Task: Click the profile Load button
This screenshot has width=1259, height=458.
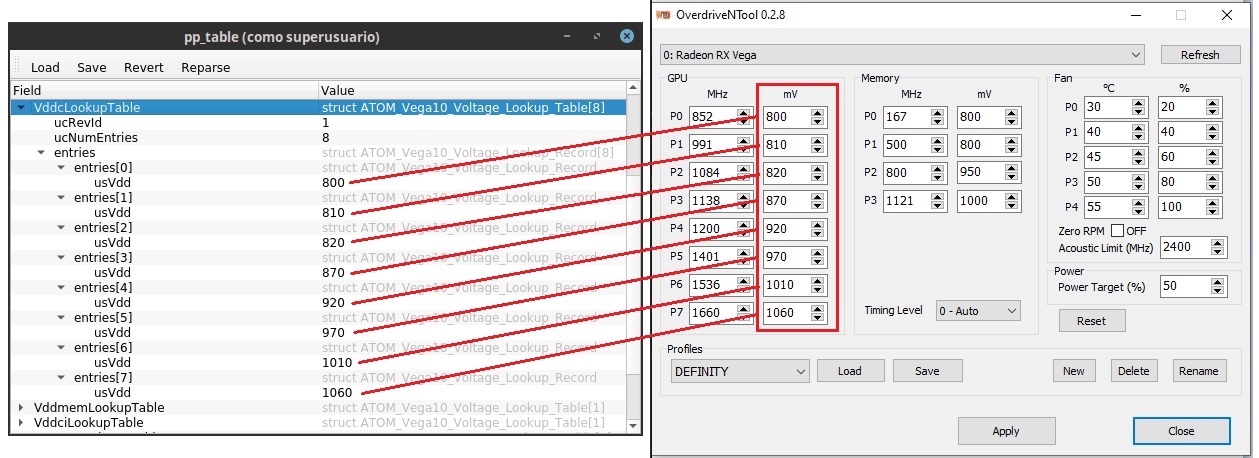Action: 849,371
